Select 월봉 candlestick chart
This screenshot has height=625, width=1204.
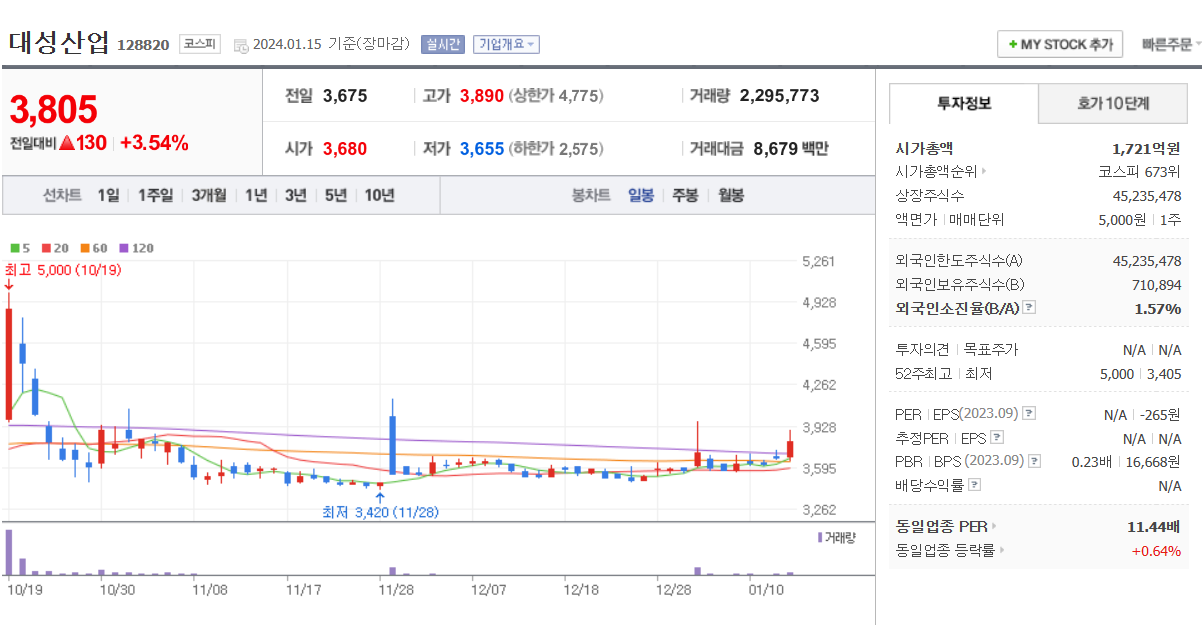[731, 195]
